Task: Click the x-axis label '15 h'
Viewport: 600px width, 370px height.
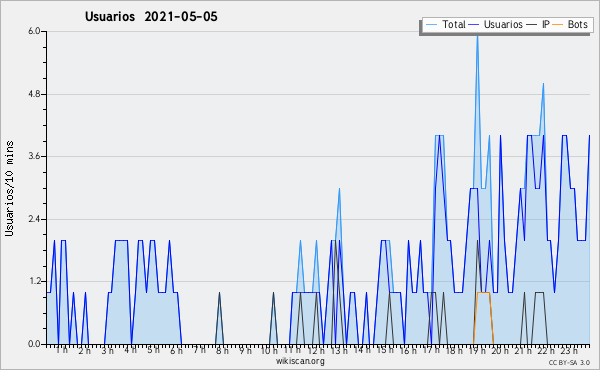Action: click(385, 350)
